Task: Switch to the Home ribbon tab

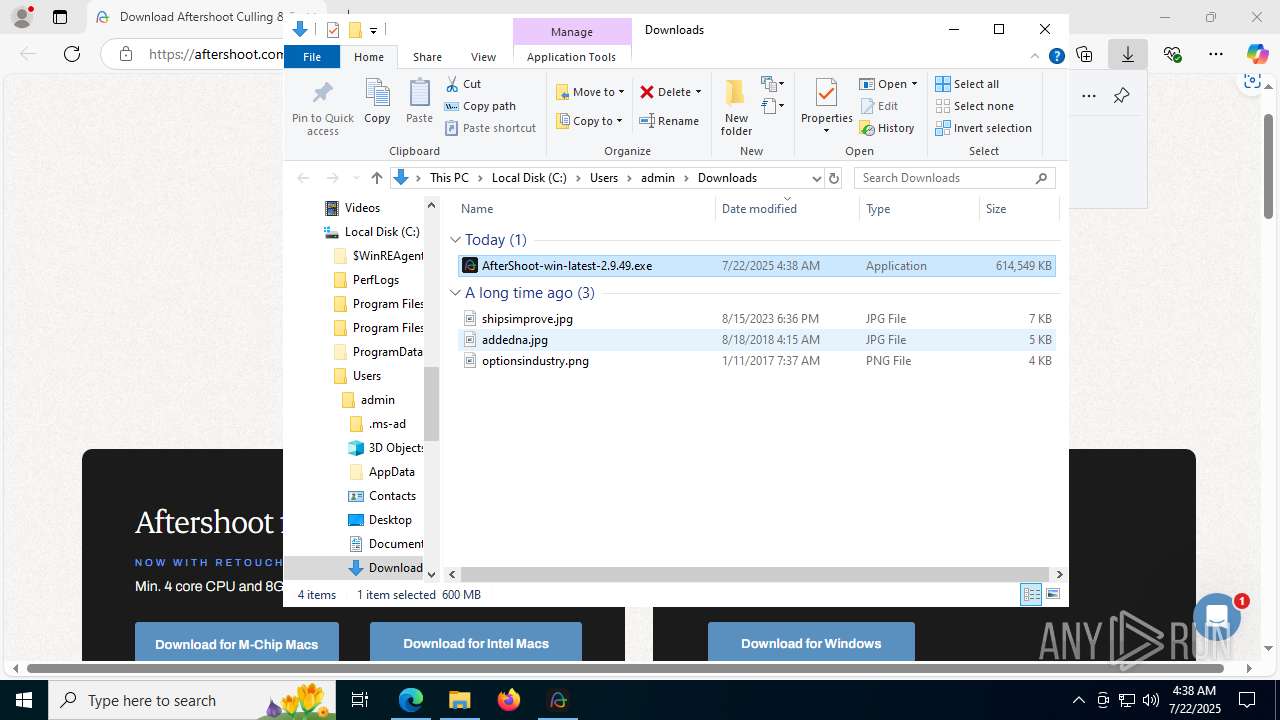Action: pos(369,57)
